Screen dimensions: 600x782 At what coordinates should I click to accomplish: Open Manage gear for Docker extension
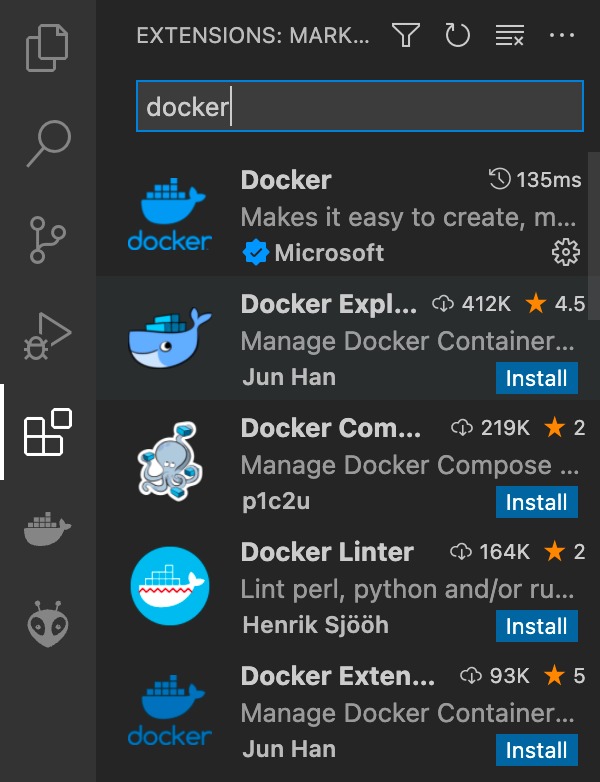566,252
